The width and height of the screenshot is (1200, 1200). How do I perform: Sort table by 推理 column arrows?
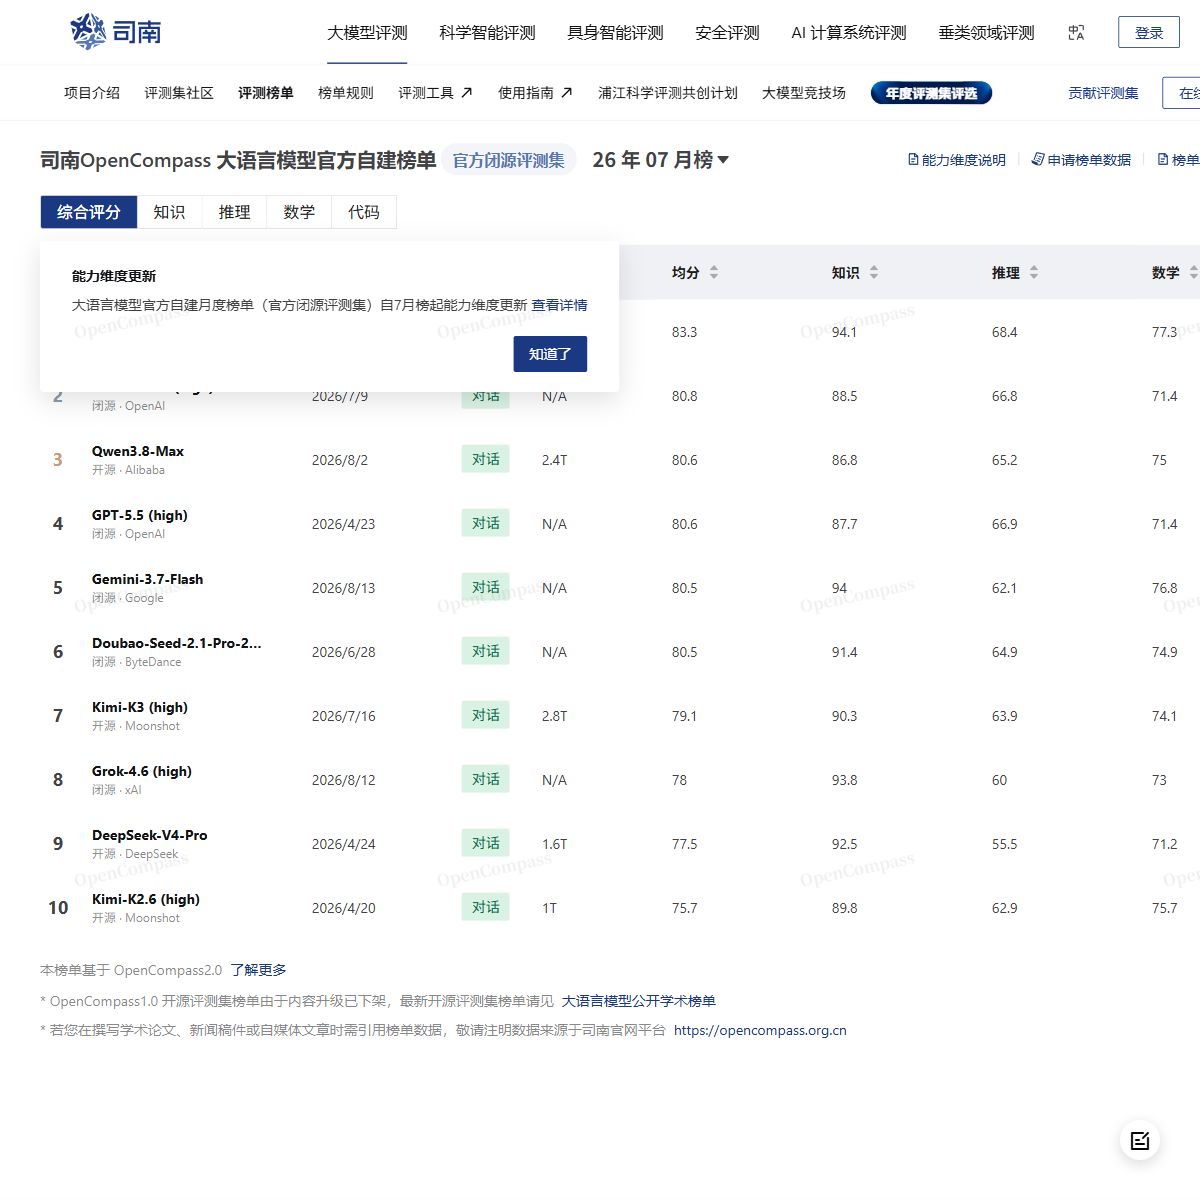click(x=1033, y=273)
